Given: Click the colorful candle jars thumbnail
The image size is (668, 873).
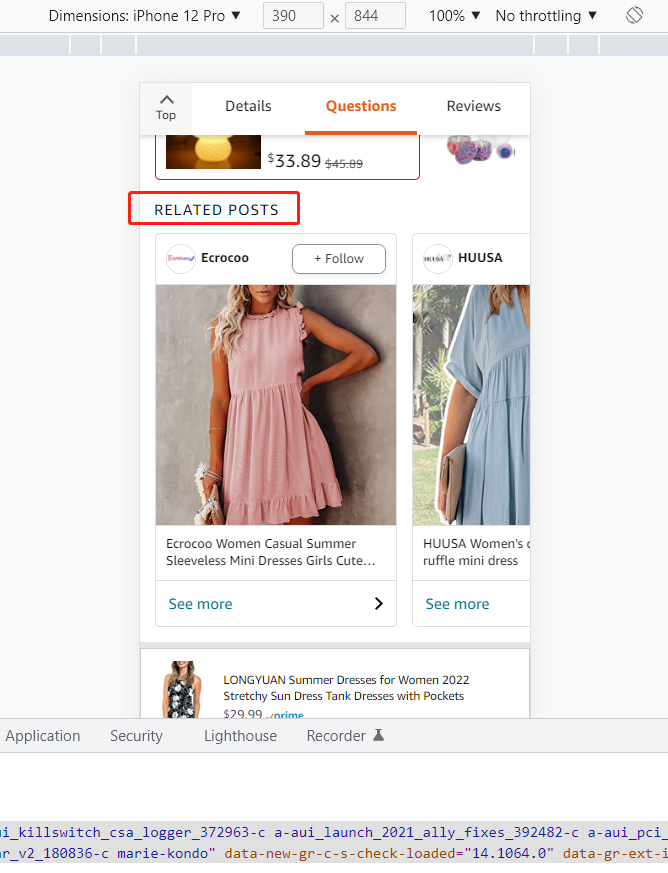Looking at the screenshot, I should tap(480, 149).
